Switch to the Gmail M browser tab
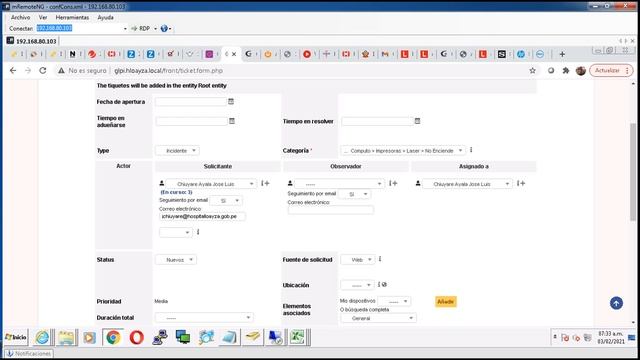This screenshot has height=360, width=640. click(385, 54)
